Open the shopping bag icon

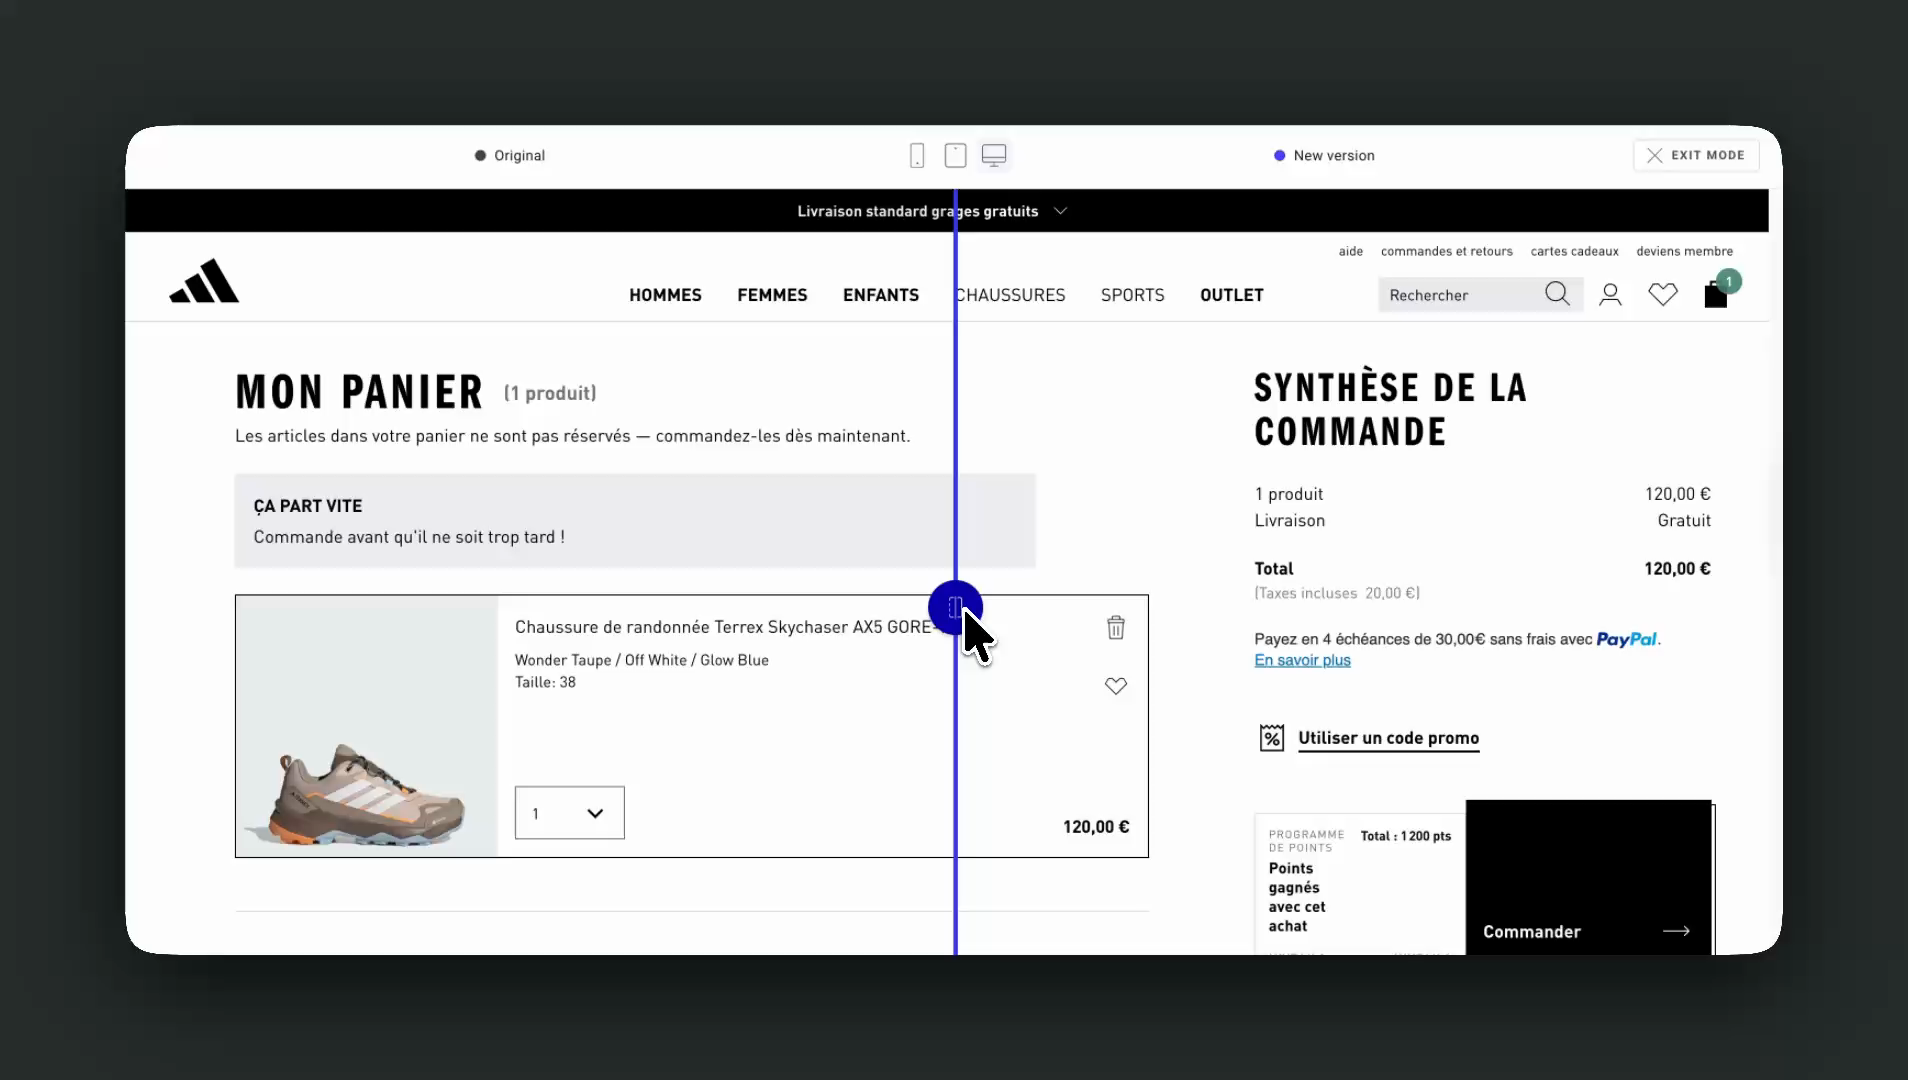1716,294
